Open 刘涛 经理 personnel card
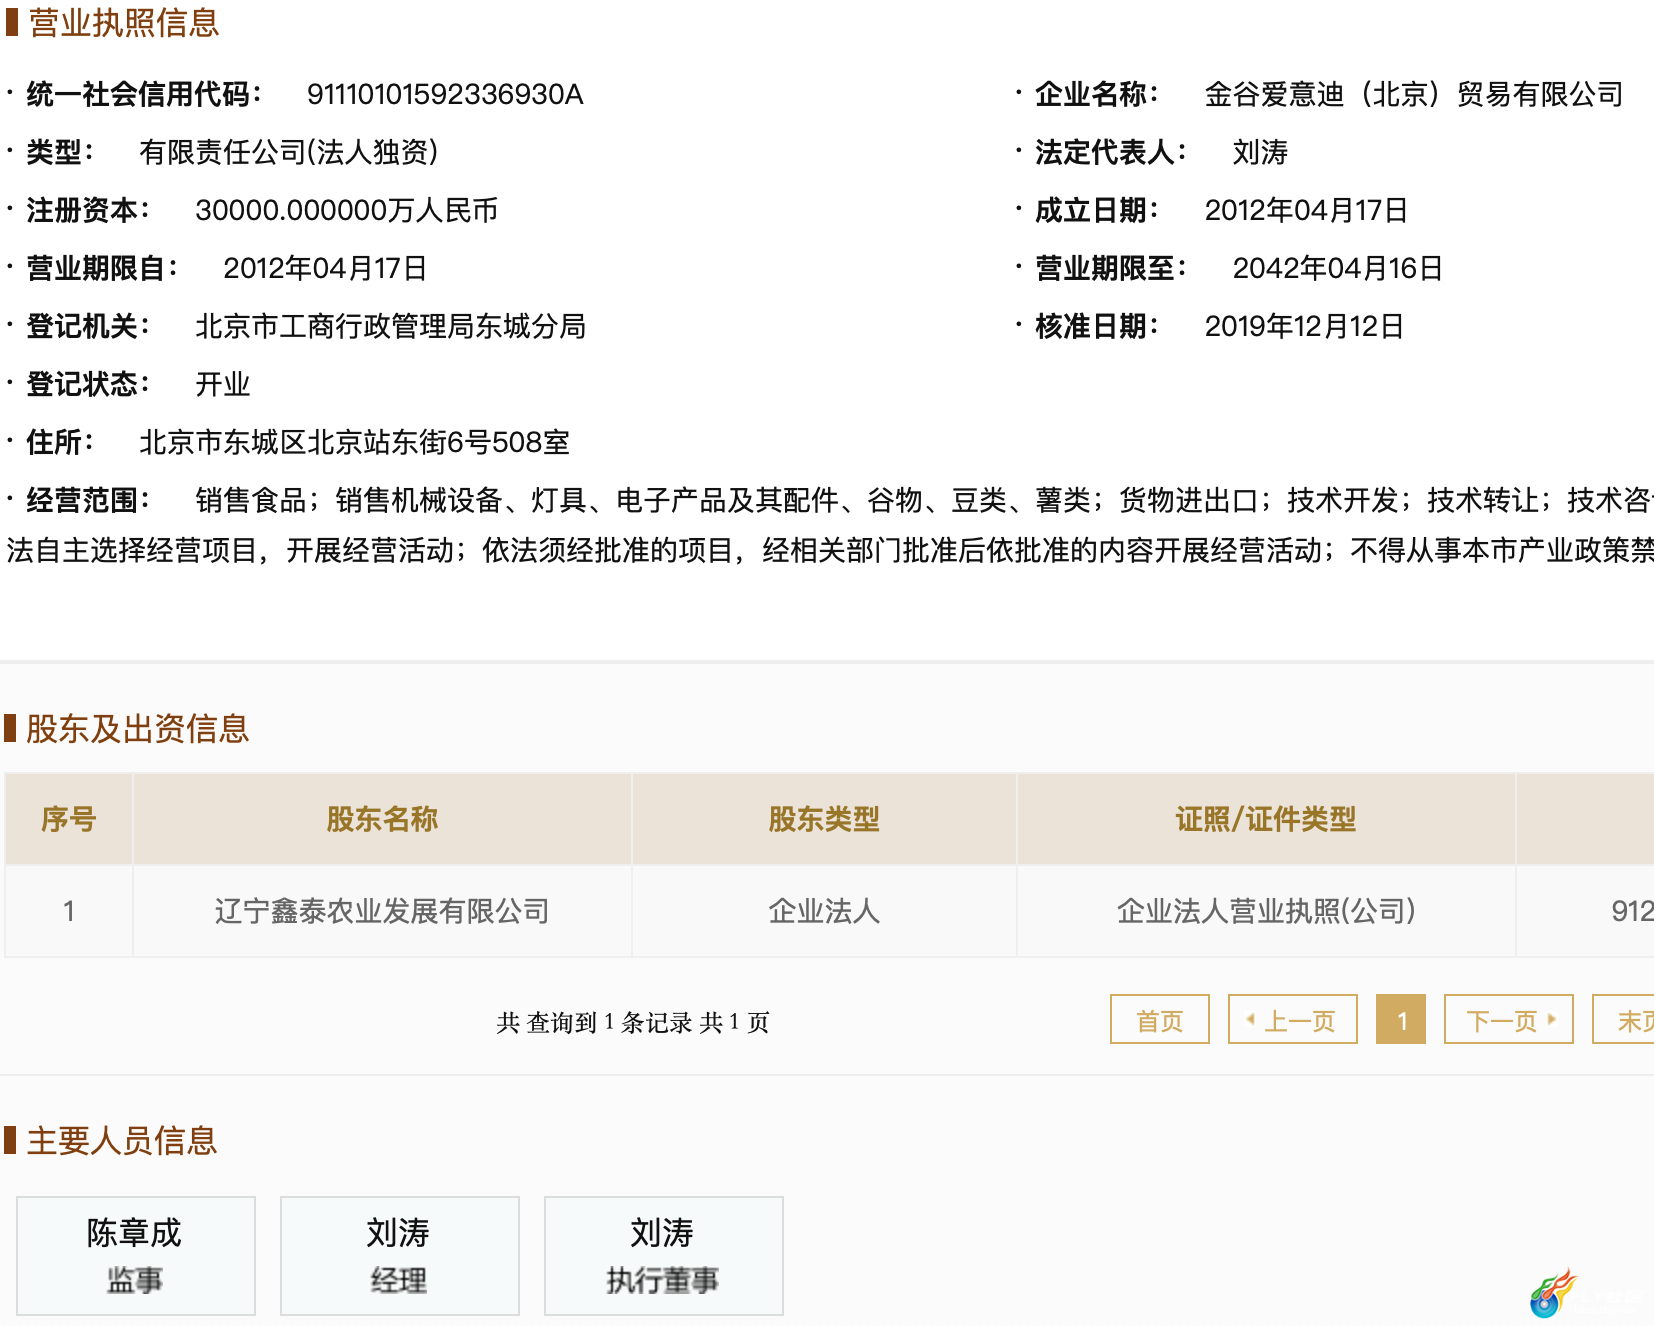The image size is (1654, 1326). 399,1255
